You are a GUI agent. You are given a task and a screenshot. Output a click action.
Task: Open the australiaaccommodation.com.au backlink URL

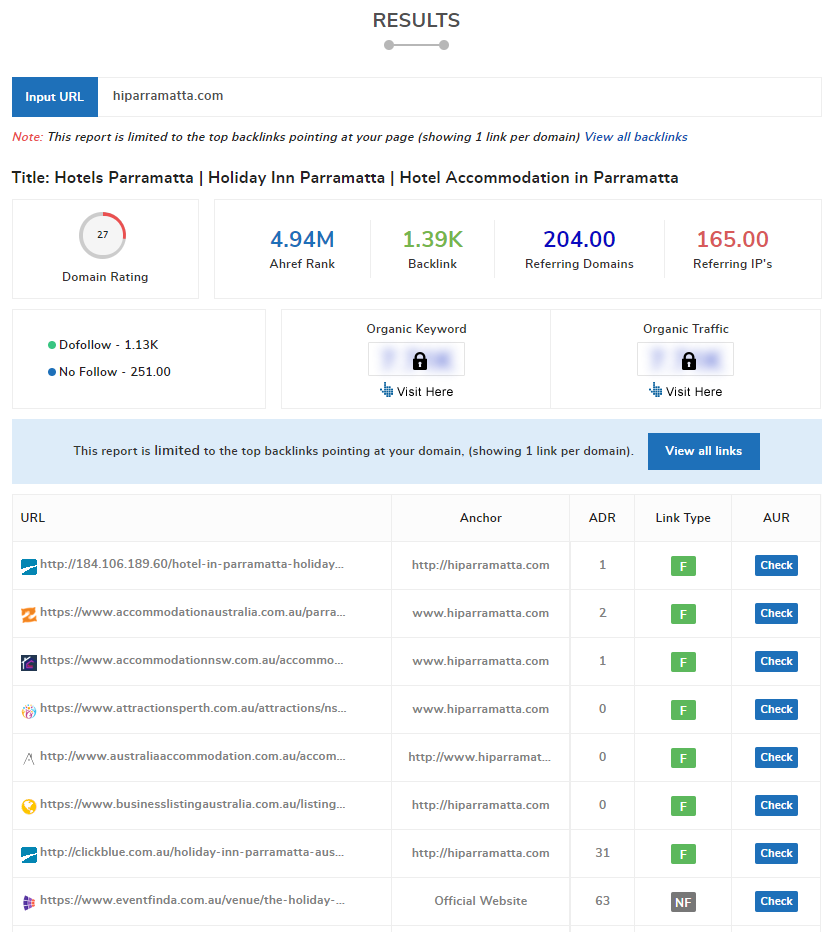tap(193, 756)
